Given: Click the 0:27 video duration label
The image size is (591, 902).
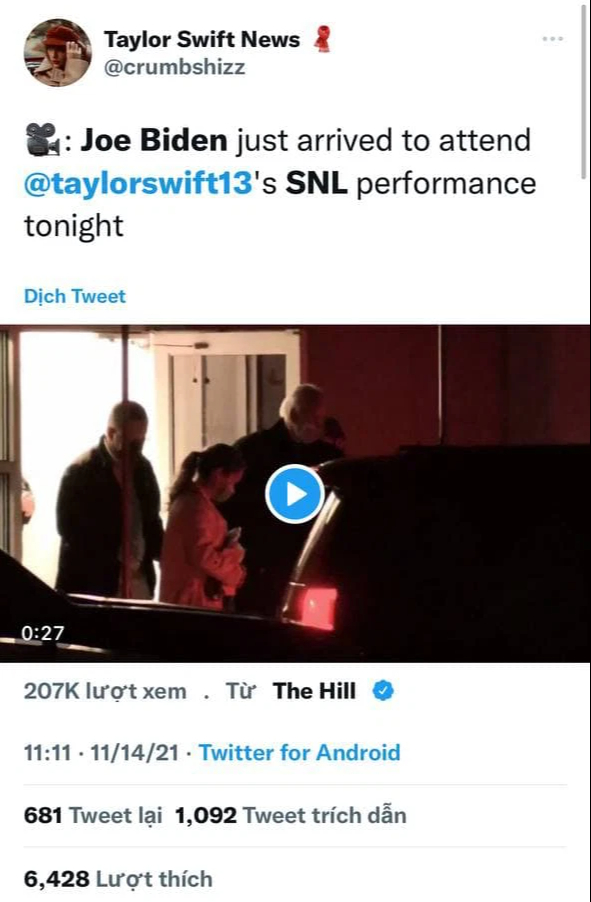Looking at the screenshot, I should click(x=43, y=633).
